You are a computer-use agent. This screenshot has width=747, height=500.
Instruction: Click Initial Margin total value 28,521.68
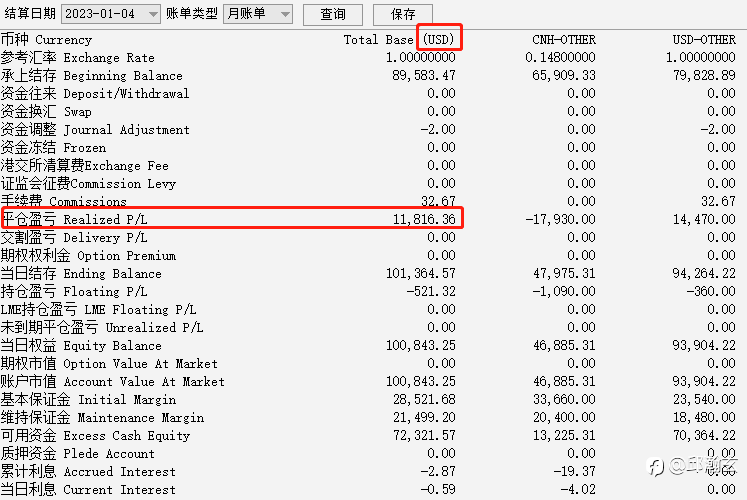424,399
